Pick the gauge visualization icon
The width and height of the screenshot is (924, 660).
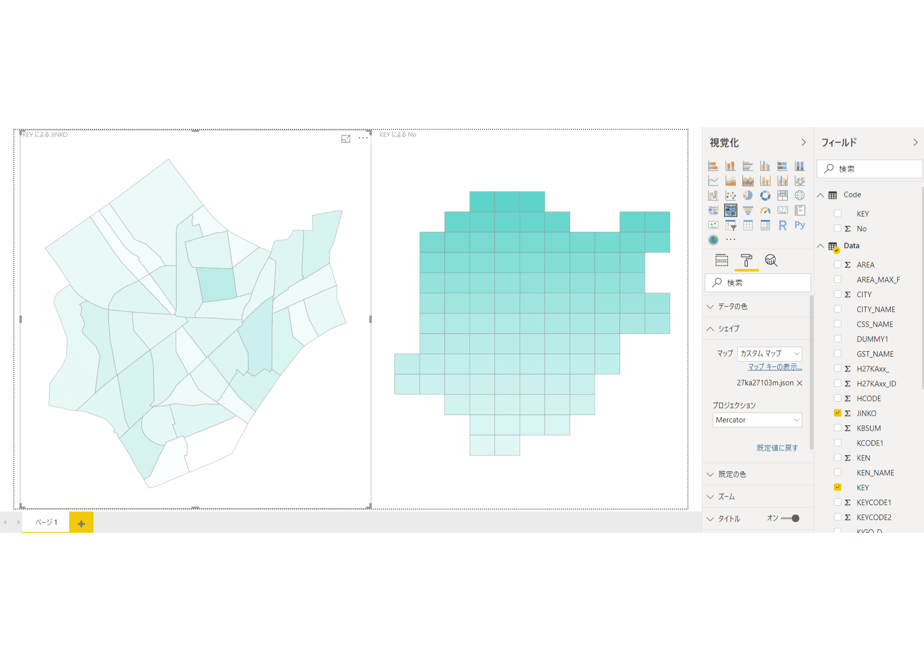[x=765, y=210]
